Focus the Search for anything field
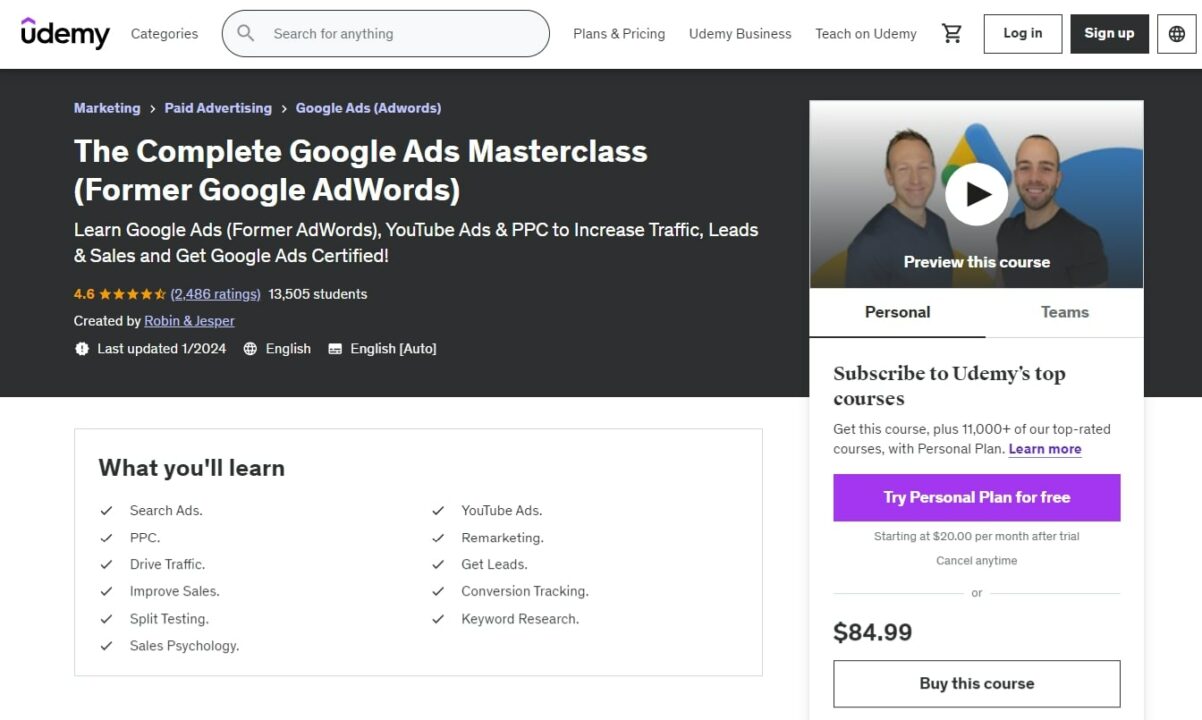Viewport: 1202px width, 720px height. (386, 33)
